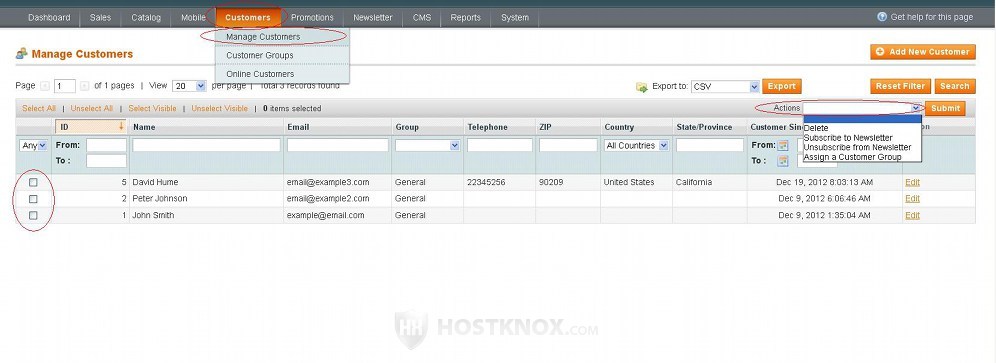Viewport: 996px width, 363px height.
Task: Open the CMS menu
Action: click(422, 18)
